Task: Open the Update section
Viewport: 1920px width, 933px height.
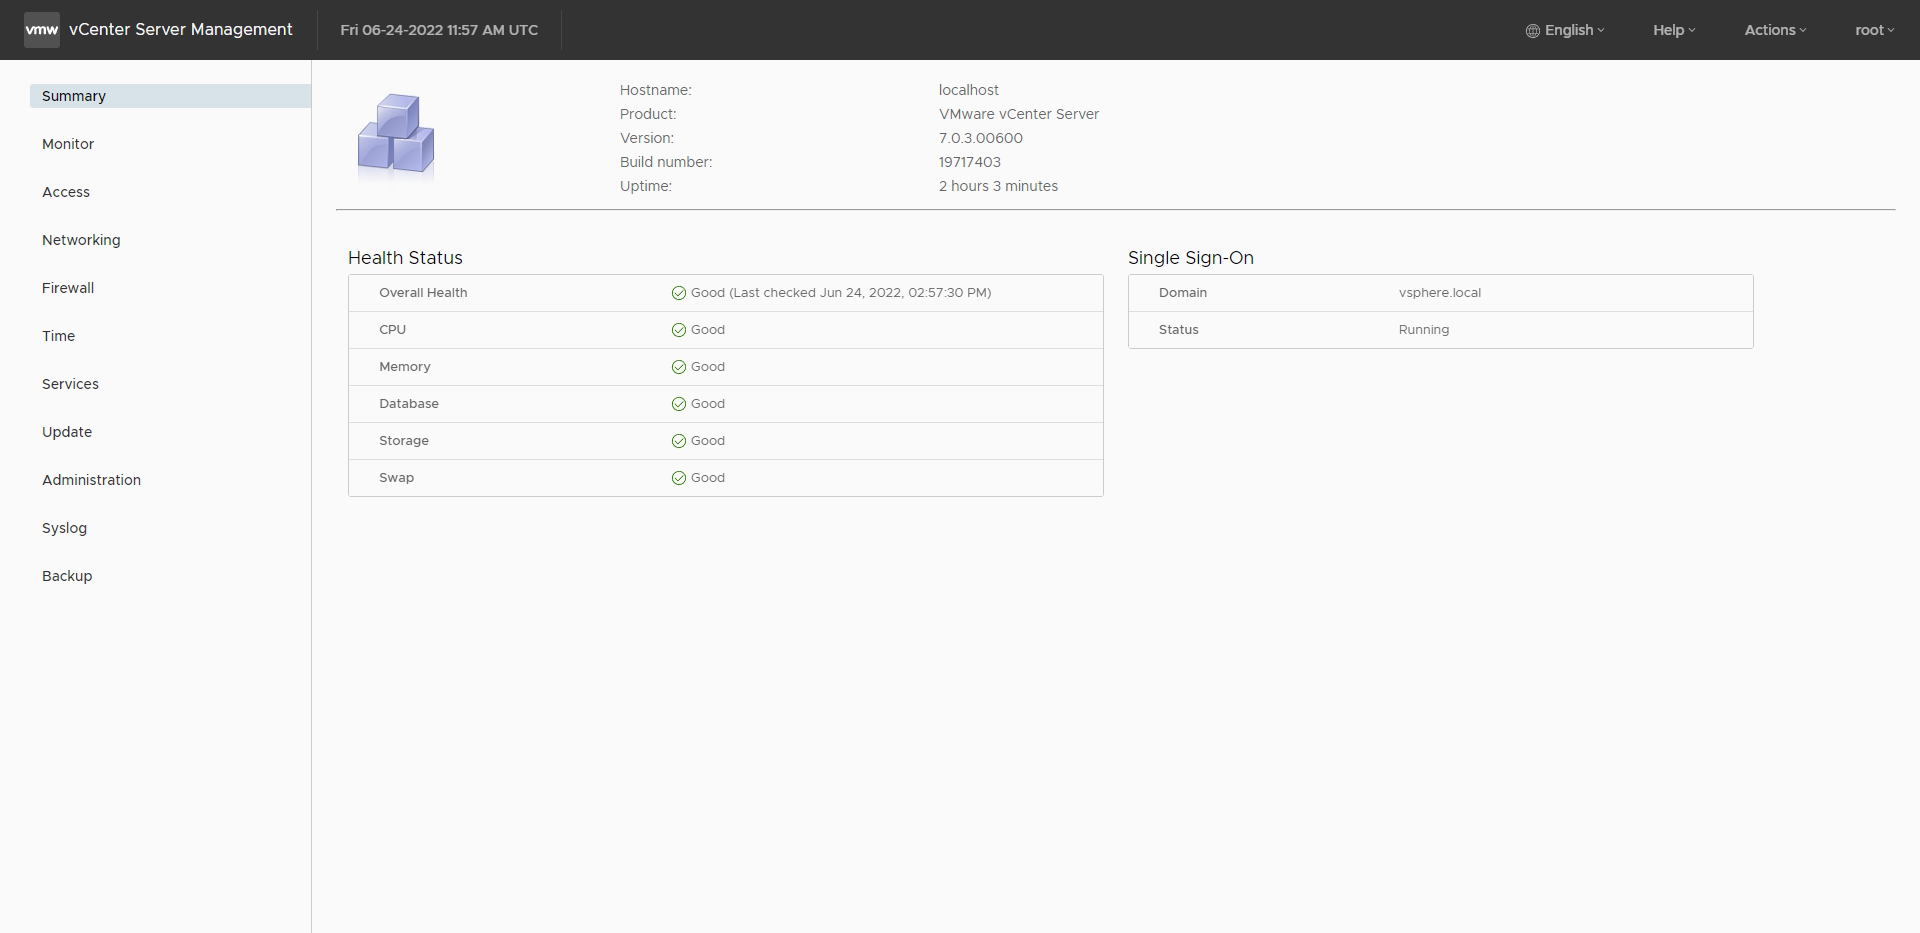Action: pos(67,432)
